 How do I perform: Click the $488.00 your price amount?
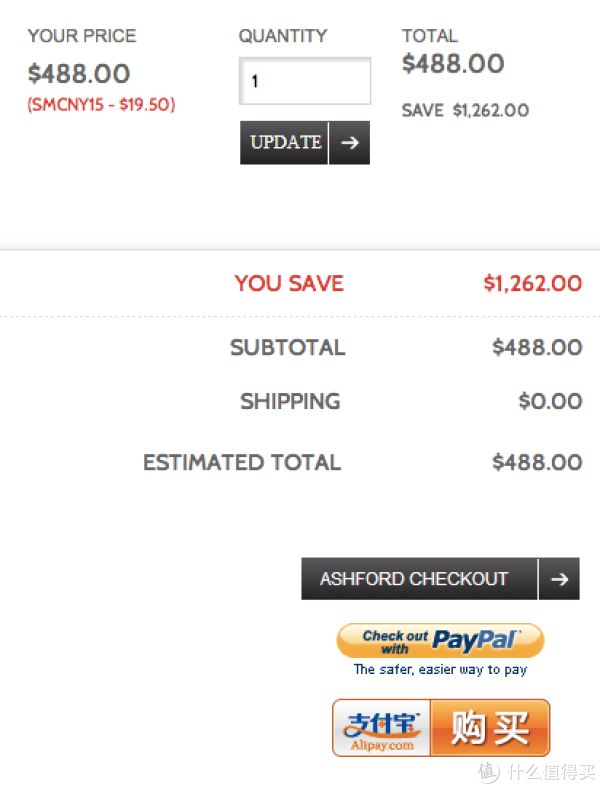[x=79, y=73]
